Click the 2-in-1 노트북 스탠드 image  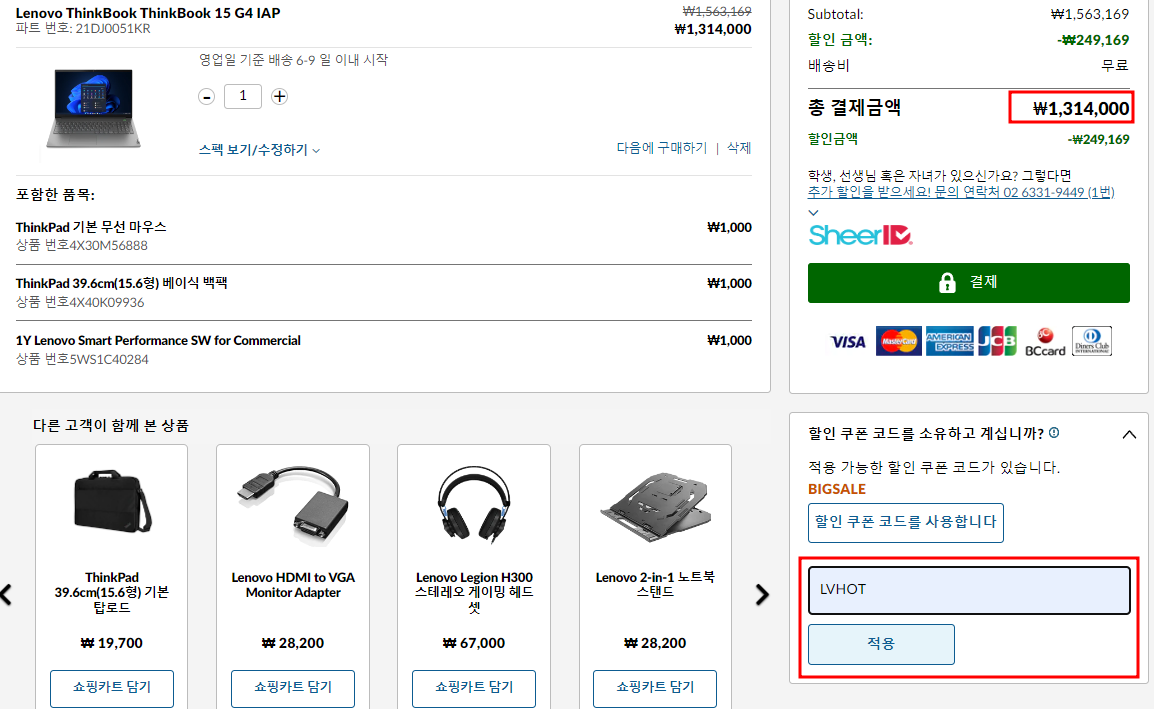[x=655, y=507]
